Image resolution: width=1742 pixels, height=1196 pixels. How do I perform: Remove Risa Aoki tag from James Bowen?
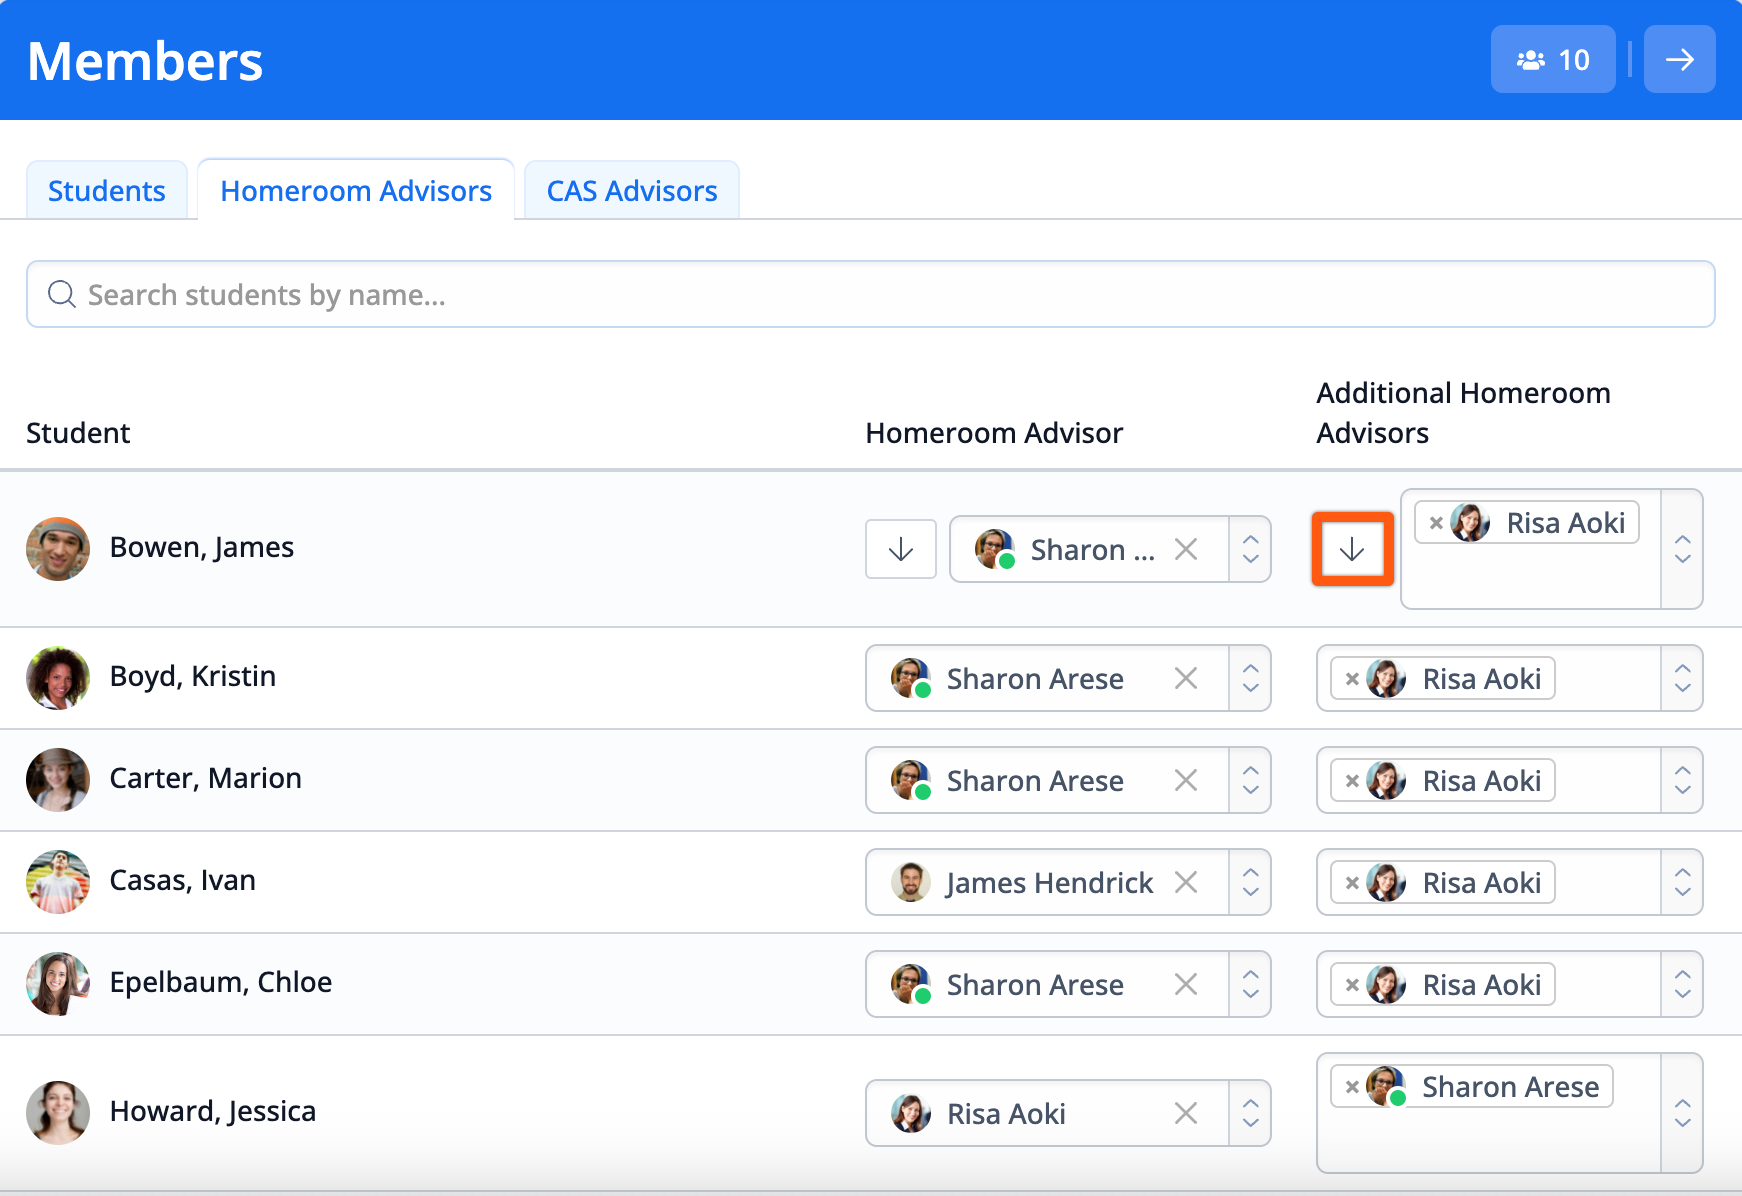point(1436,523)
